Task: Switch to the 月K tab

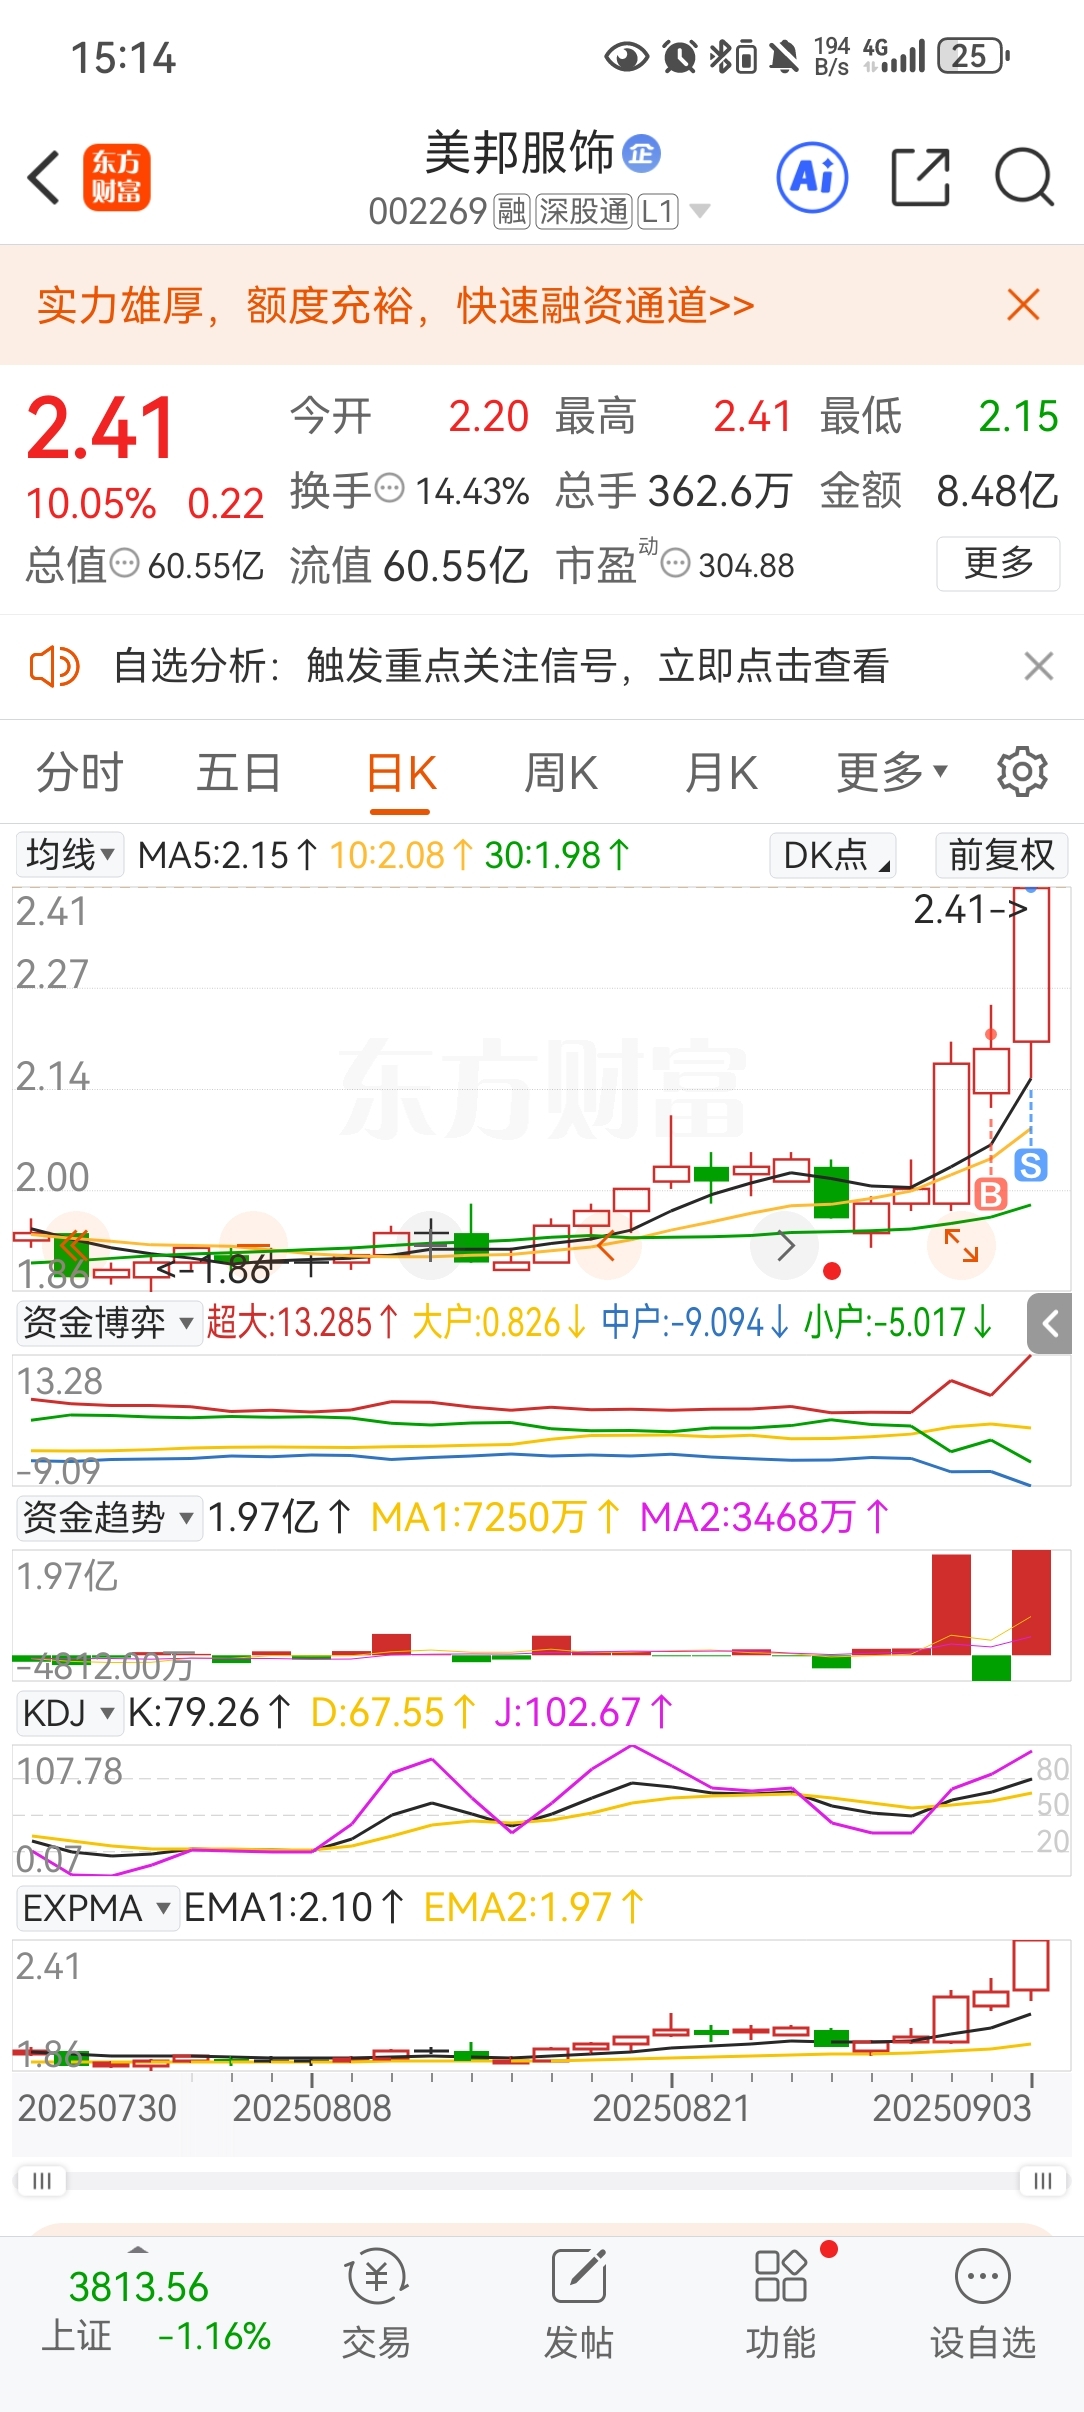Action: 721,773
